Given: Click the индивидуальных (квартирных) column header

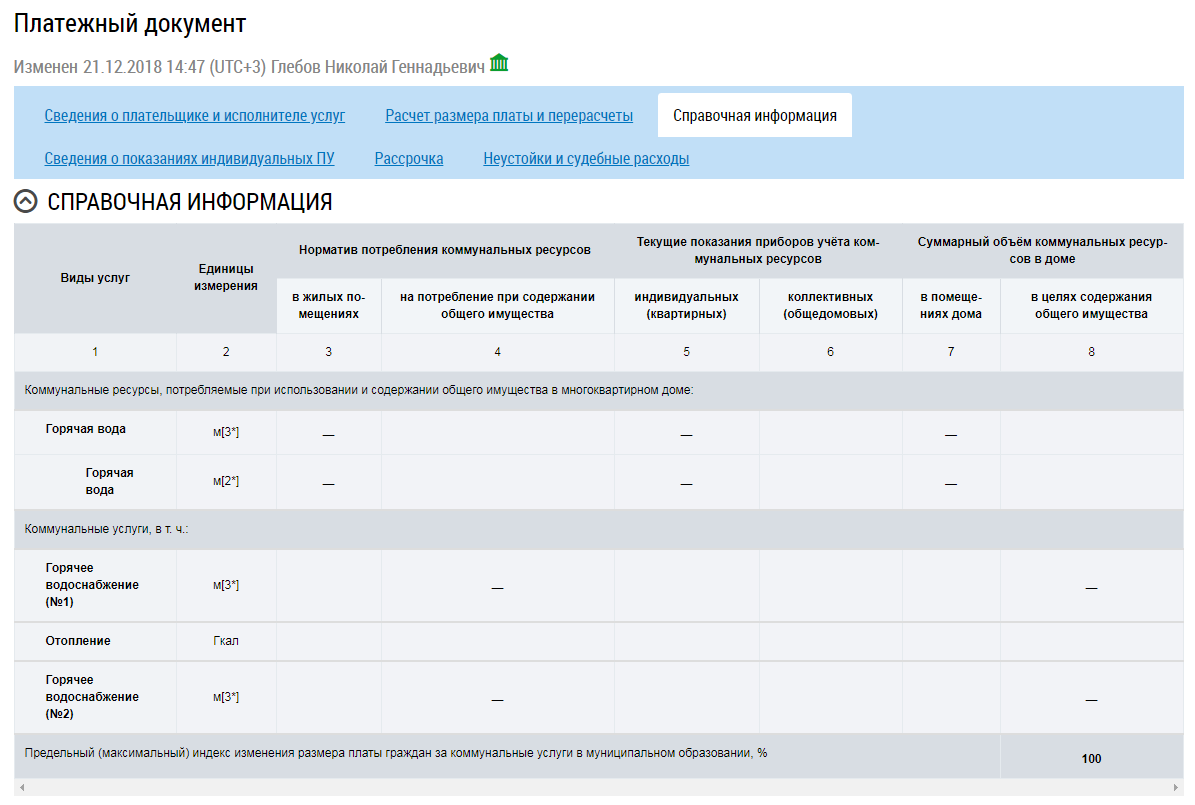Looking at the screenshot, I should [686, 305].
